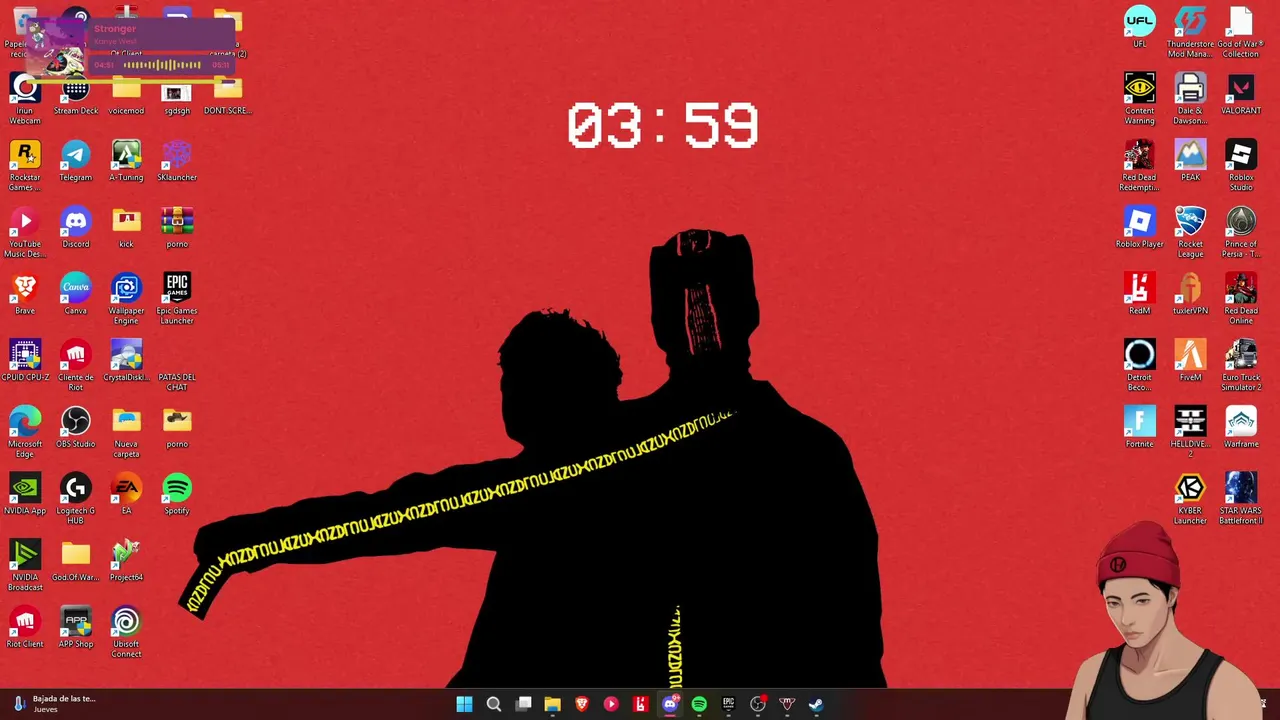
Task: Open Microsoft Edge desktop shortcut
Action: click(x=25, y=432)
